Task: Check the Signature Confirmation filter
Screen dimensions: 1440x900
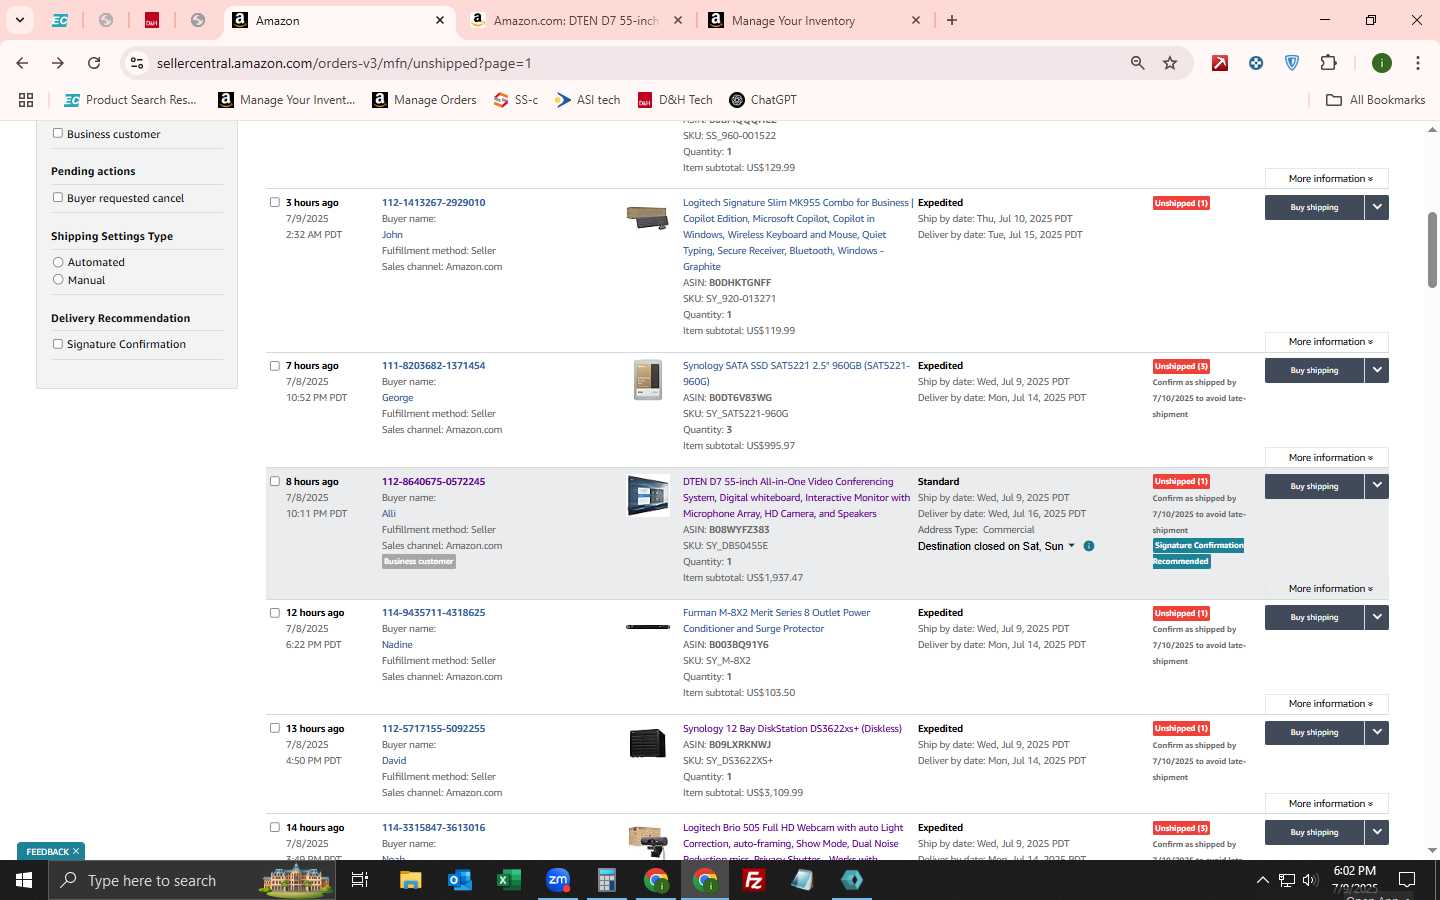Action: [58, 344]
